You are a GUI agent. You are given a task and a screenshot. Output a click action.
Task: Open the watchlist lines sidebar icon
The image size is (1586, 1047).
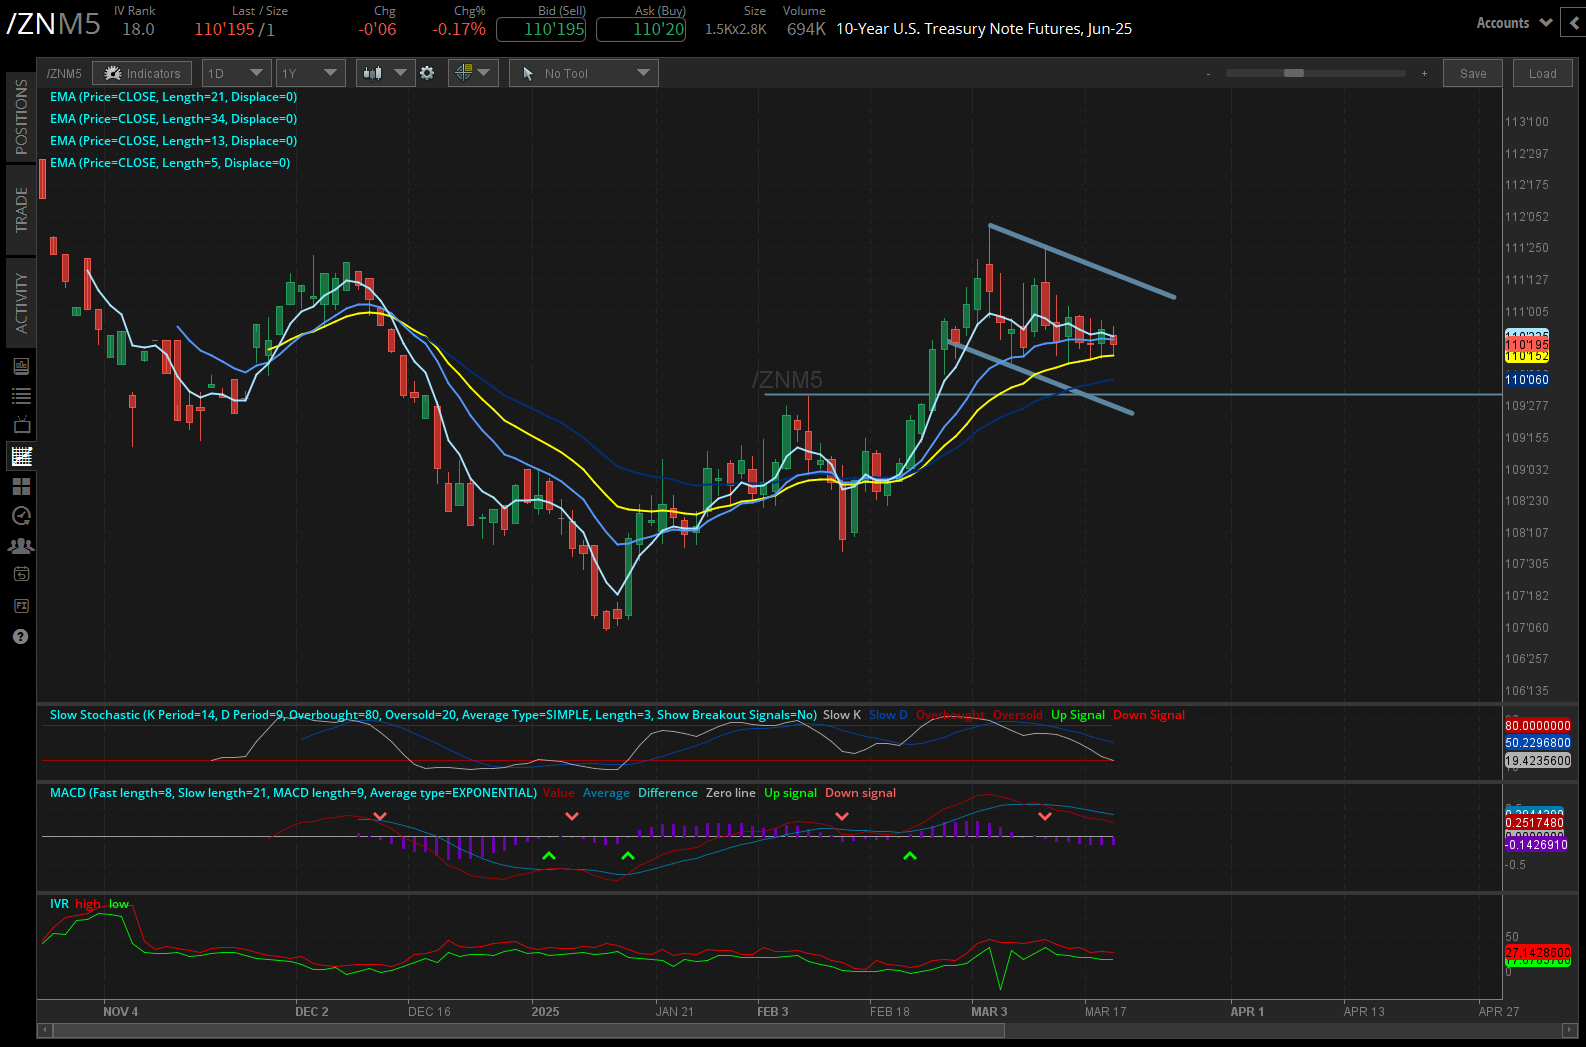[x=21, y=396]
